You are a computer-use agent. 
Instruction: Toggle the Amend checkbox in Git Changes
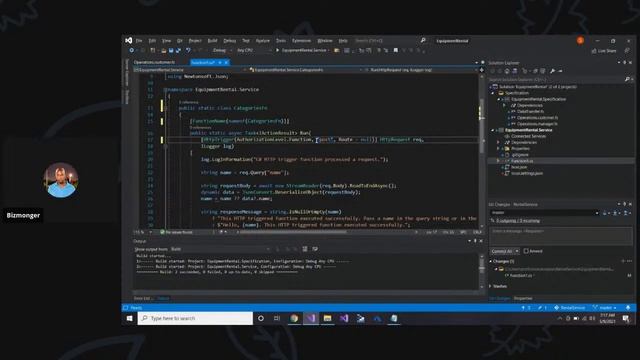coord(526,251)
